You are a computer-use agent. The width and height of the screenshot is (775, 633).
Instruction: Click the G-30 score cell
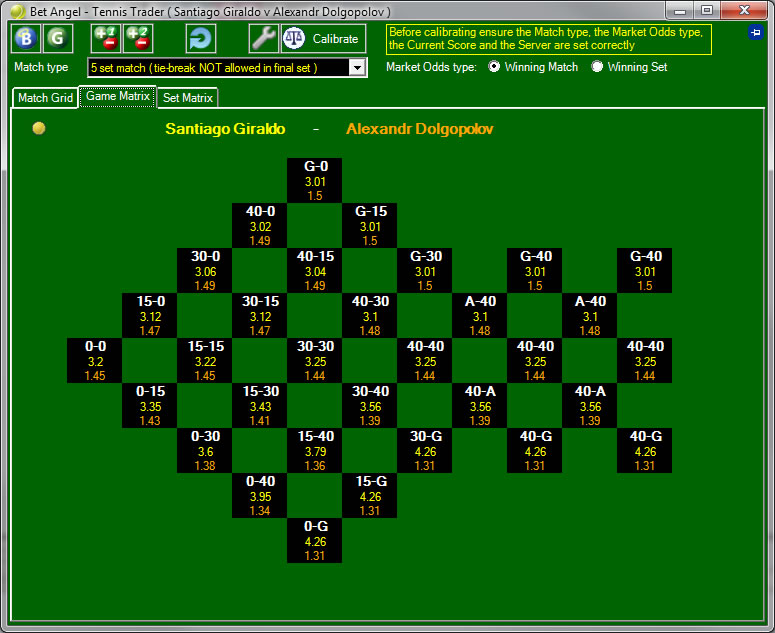[x=425, y=270]
